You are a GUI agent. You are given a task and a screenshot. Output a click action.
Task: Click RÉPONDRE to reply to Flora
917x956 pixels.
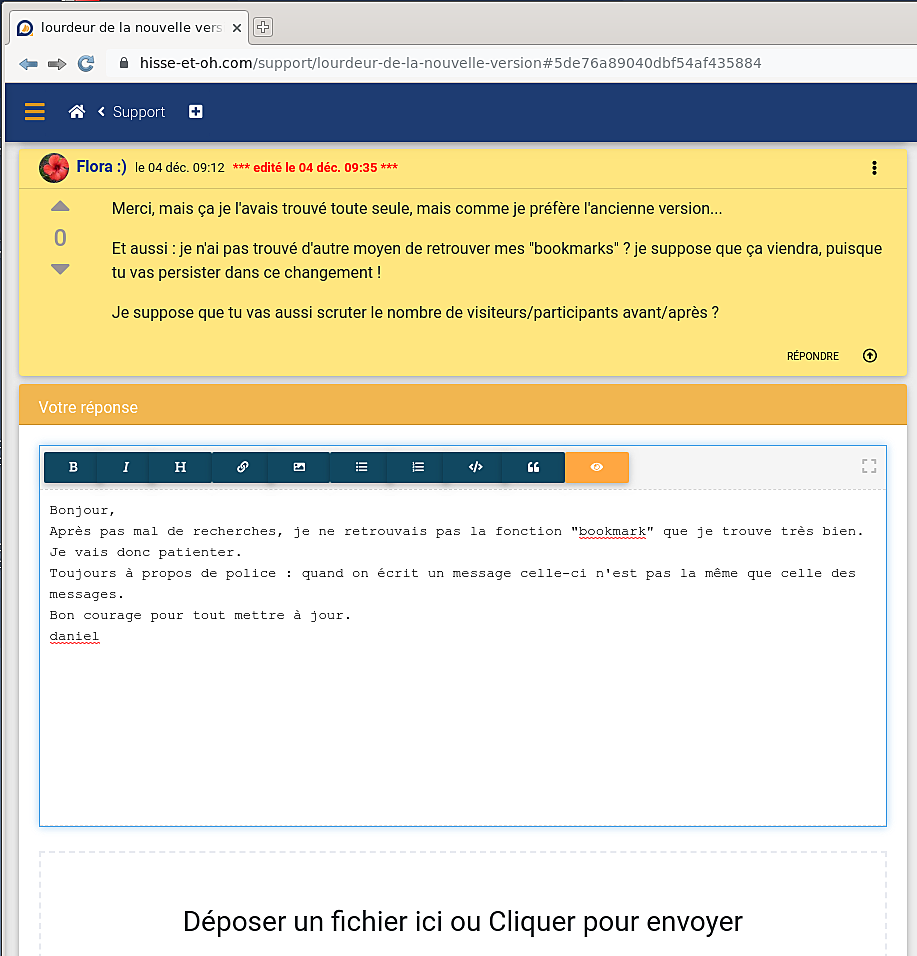pos(813,356)
